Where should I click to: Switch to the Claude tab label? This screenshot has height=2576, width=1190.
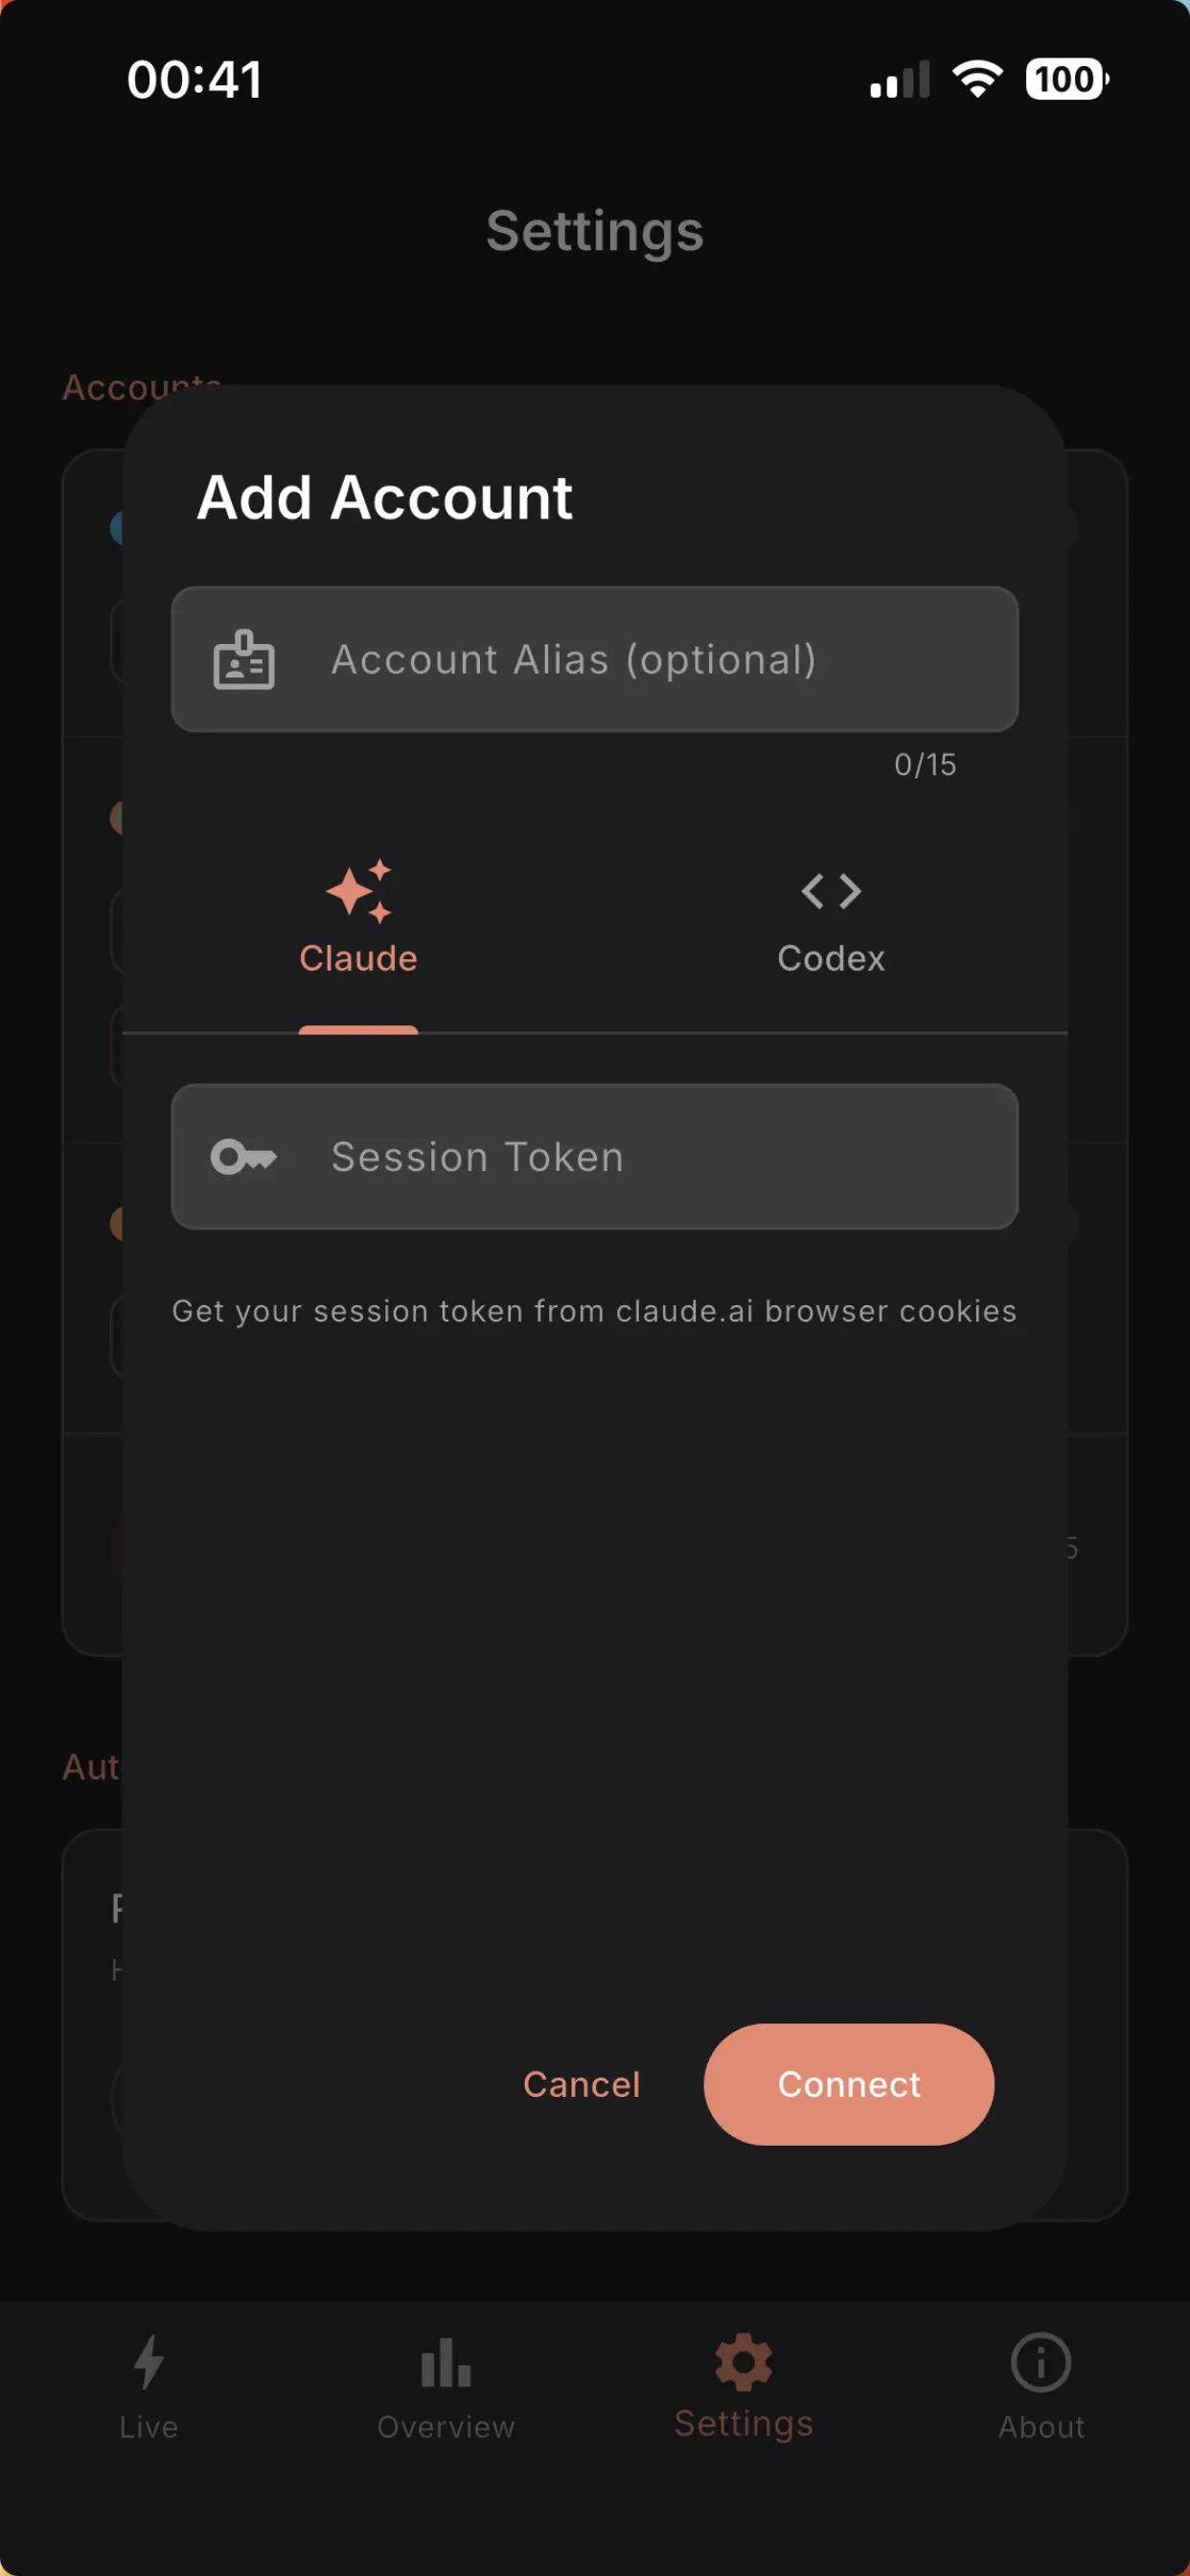click(358, 958)
